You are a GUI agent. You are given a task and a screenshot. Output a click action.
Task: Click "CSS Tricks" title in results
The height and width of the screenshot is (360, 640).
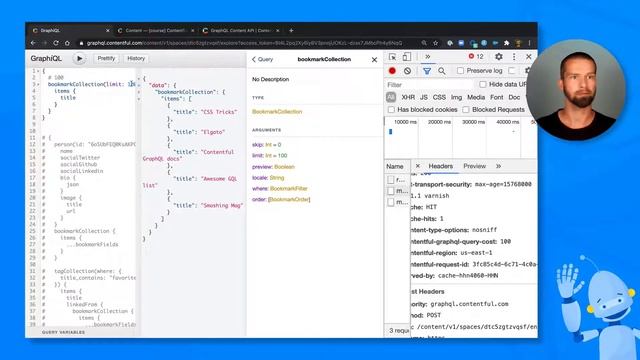219,112
